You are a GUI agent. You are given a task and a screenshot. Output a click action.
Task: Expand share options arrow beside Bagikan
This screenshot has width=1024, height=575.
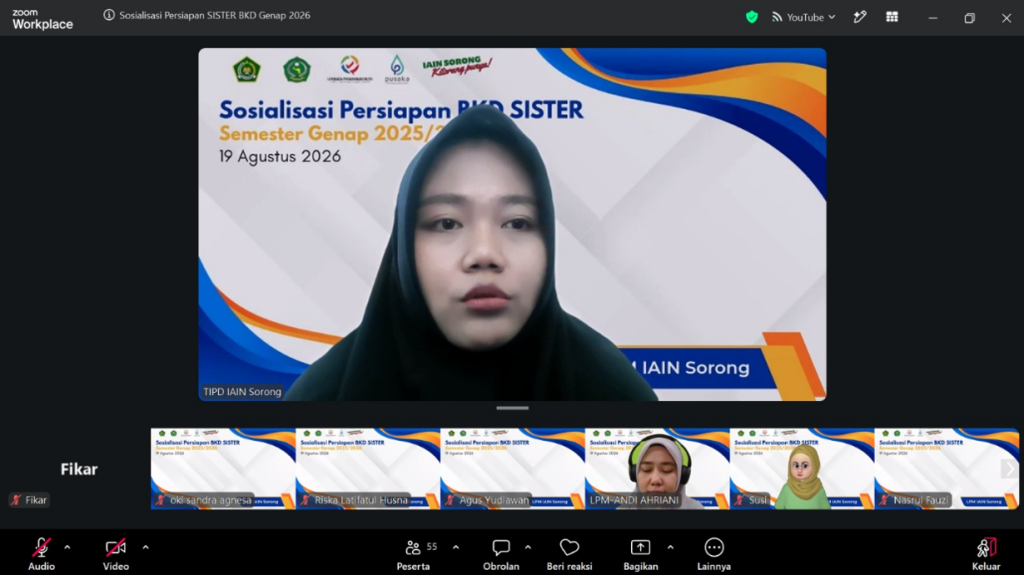tap(670, 548)
